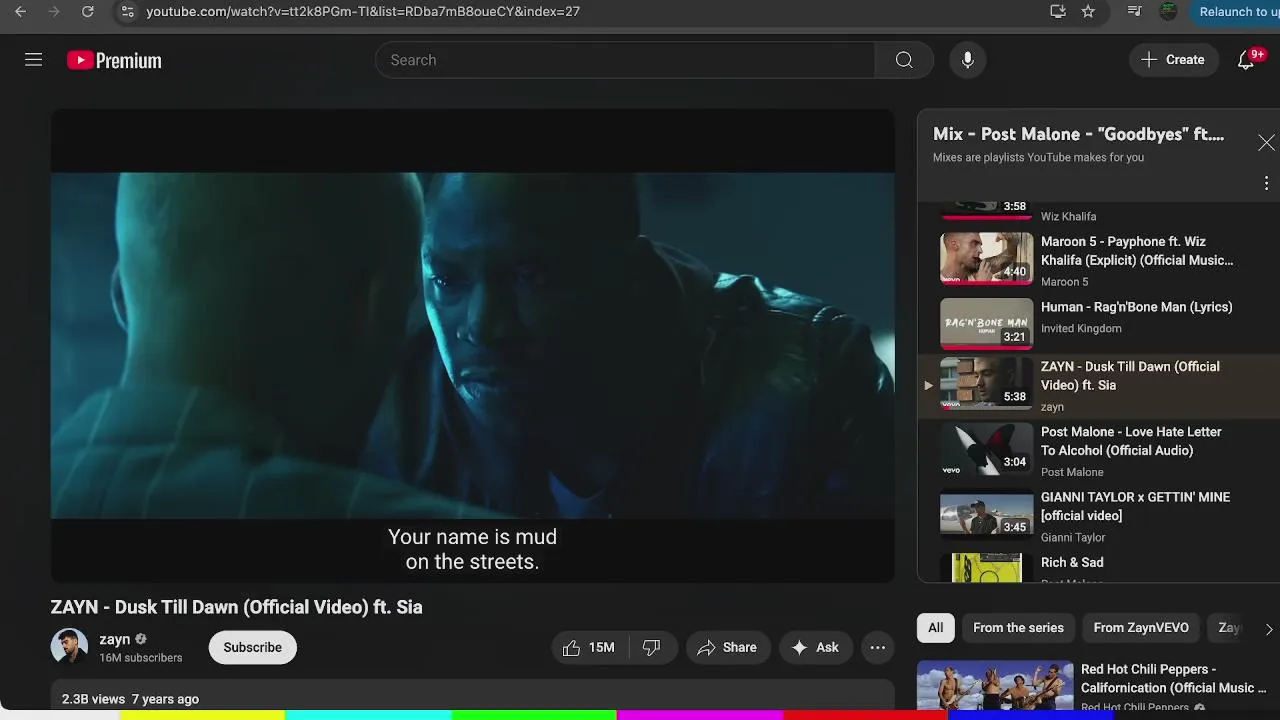Viewport: 1280px width, 720px height.
Task: Reload the current page
Action: pos(87,12)
